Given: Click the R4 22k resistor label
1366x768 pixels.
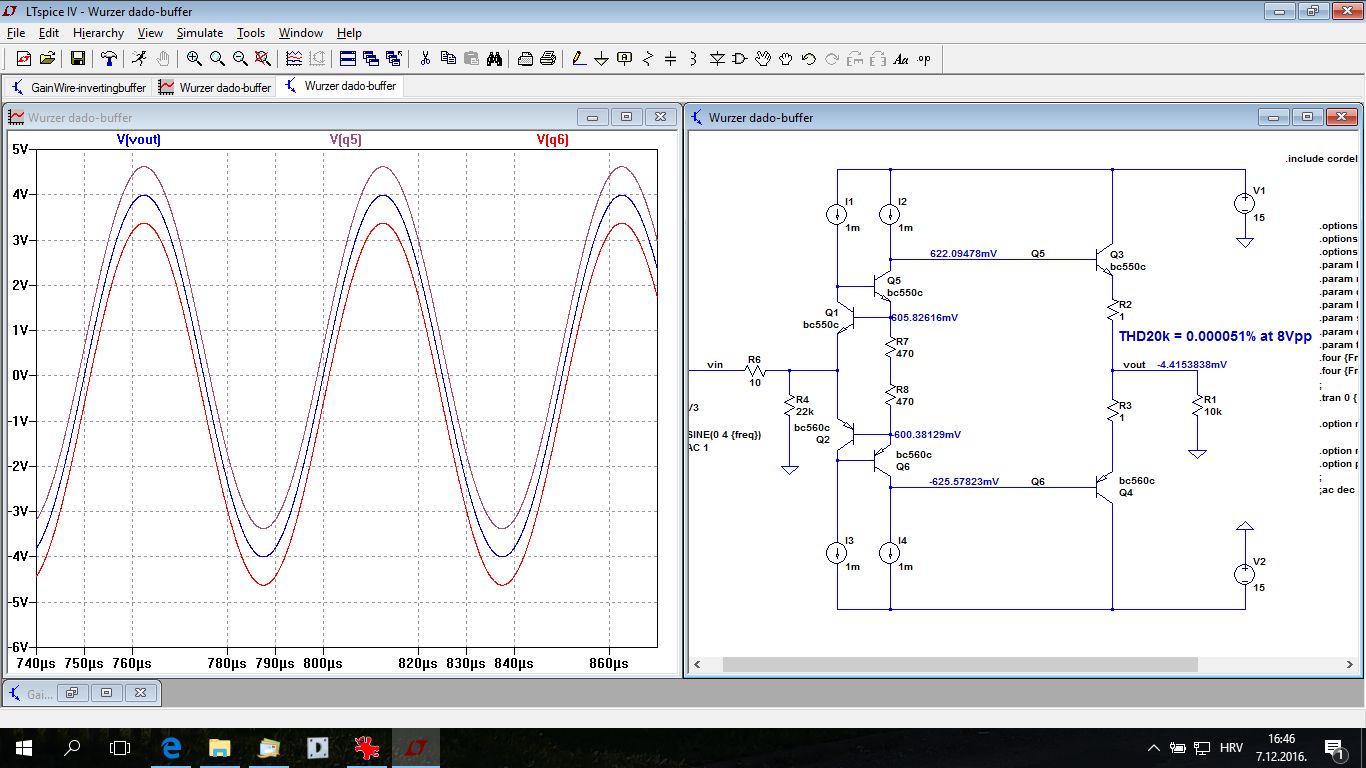Looking at the screenshot, I should pyautogui.click(x=805, y=405).
